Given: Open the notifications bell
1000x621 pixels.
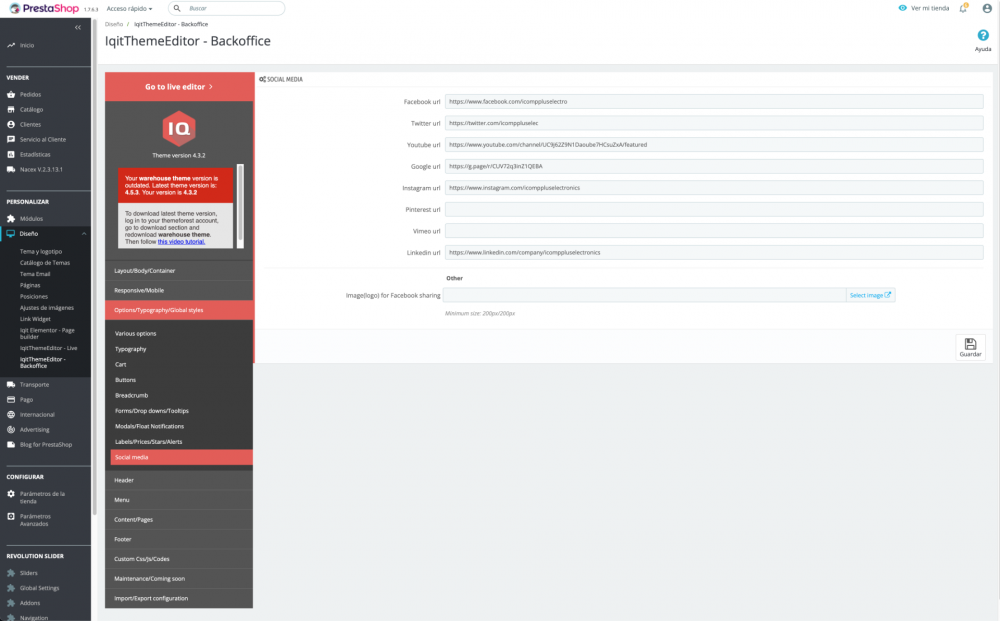Looking at the screenshot, I should [x=964, y=8].
